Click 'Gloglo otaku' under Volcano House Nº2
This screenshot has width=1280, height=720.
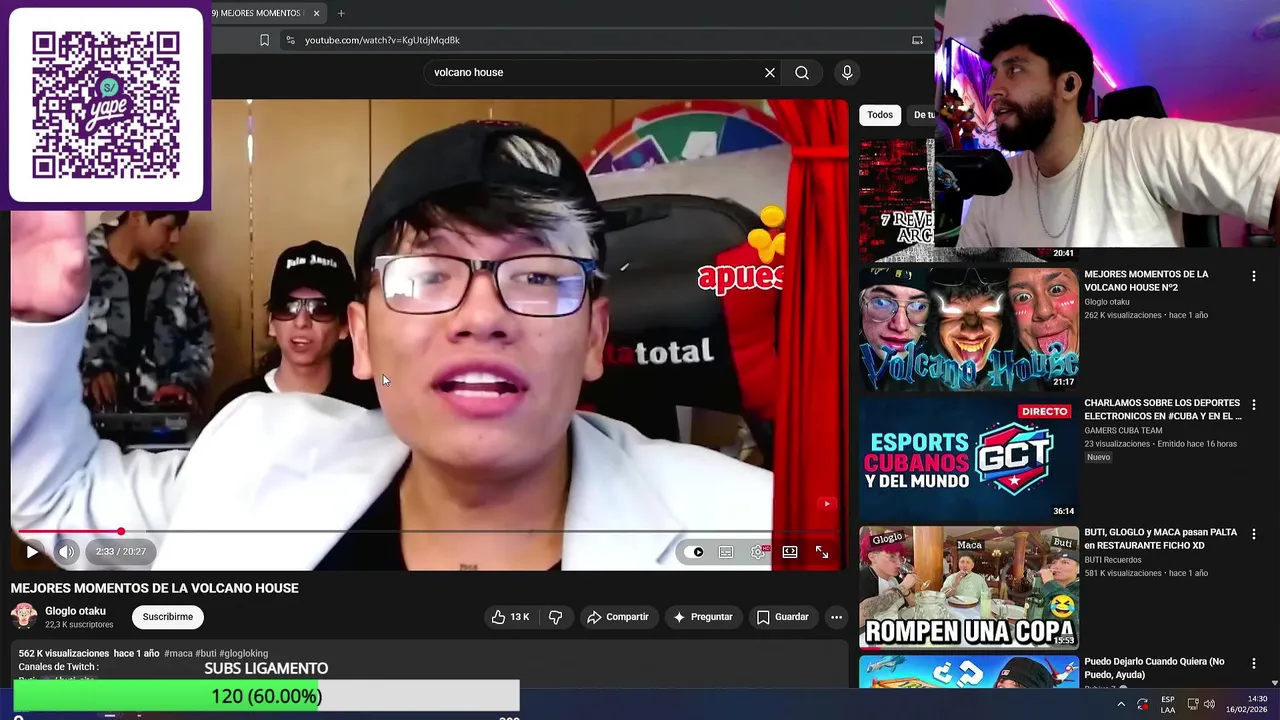(1107, 302)
